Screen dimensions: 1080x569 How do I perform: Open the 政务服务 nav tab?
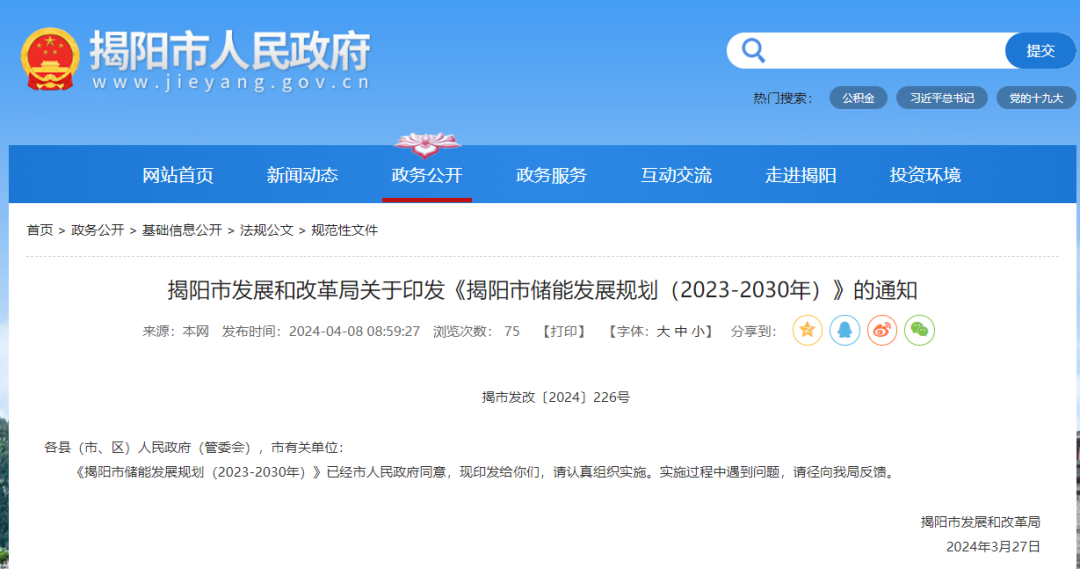click(552, 175)
